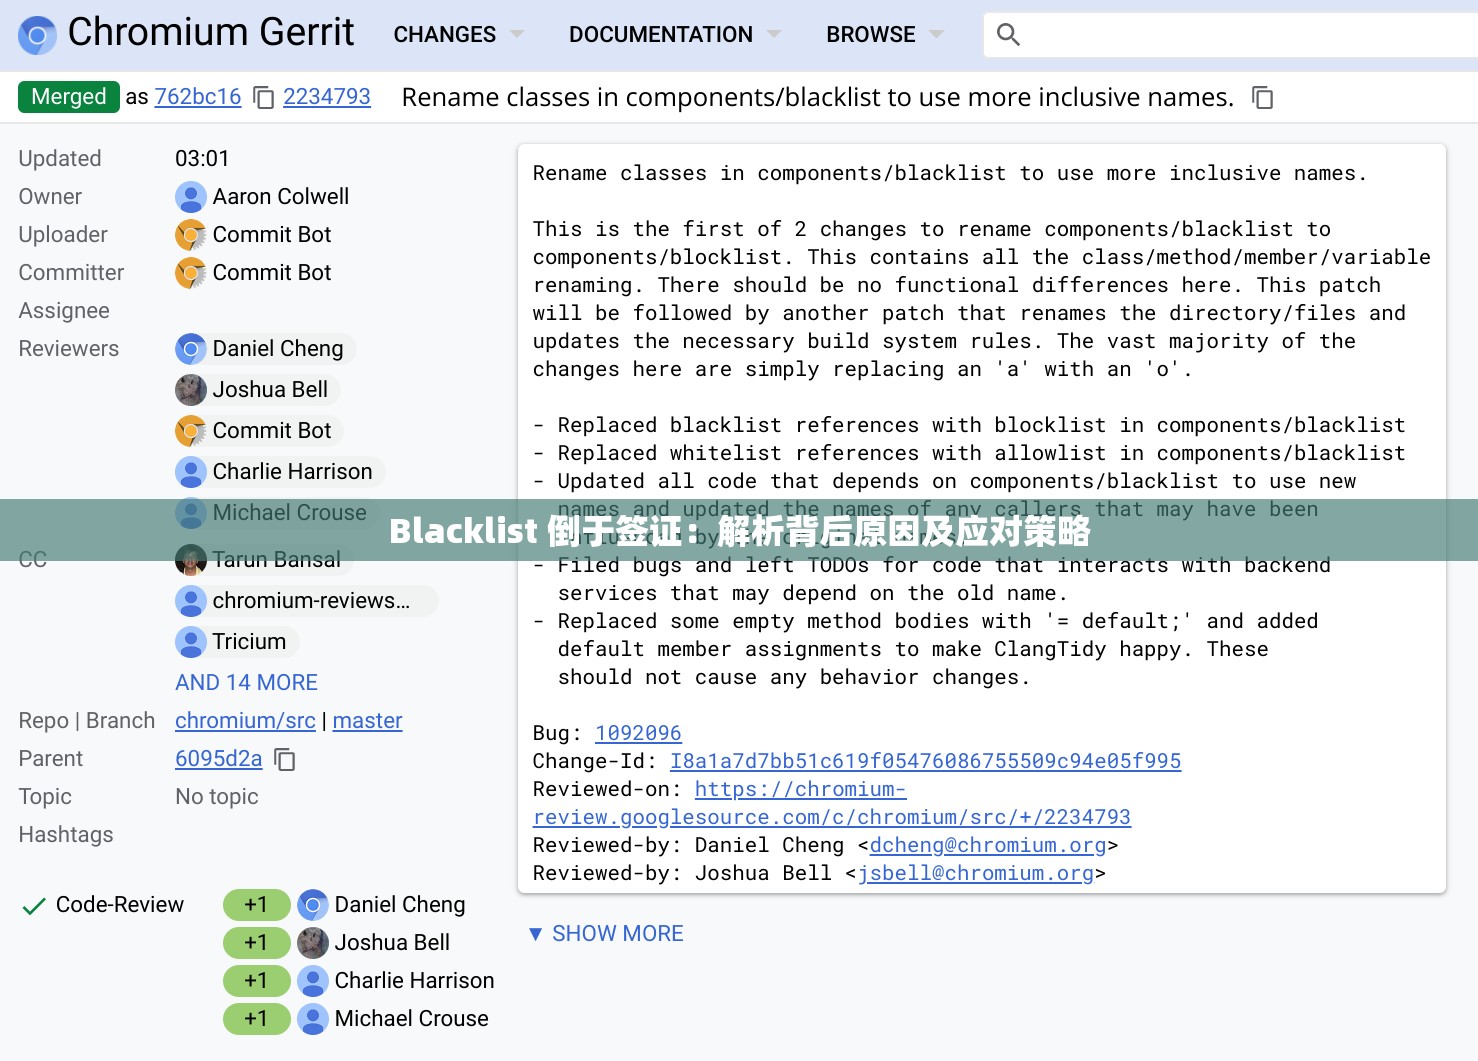Copy the change title using the copy icon
The image size is (1478, 1061).
coord(1263,97)
